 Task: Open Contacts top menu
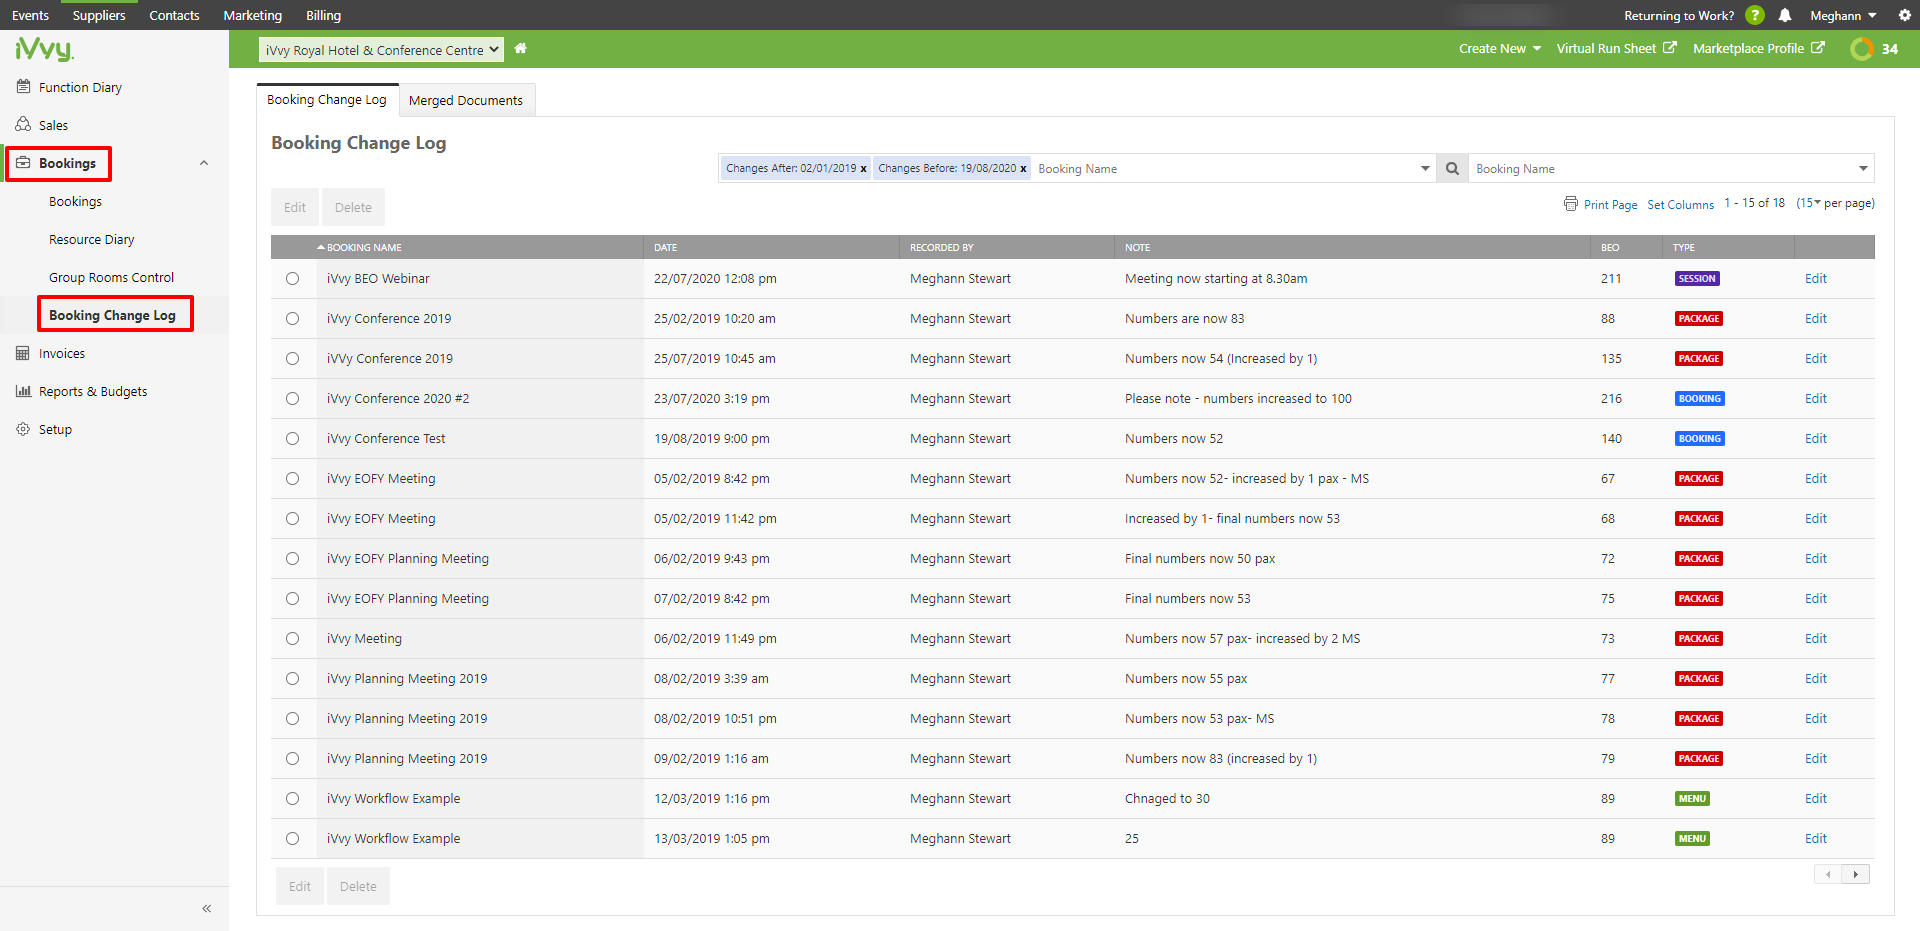click(x=174, y=15)
